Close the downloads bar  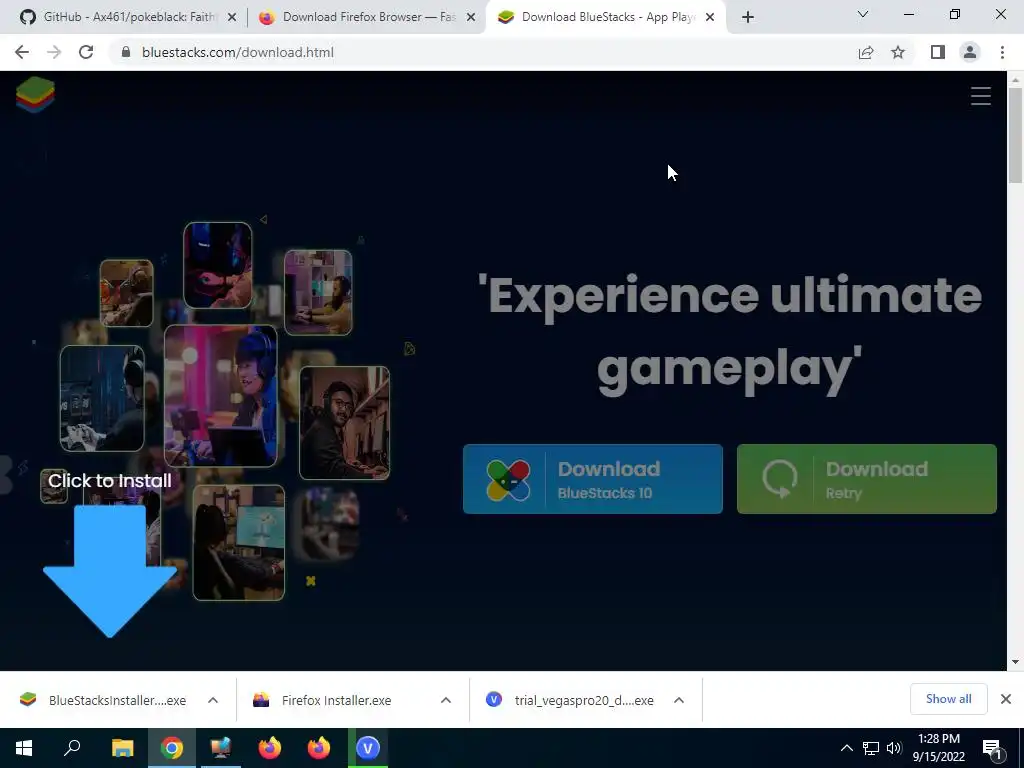tap(1006, 699)
